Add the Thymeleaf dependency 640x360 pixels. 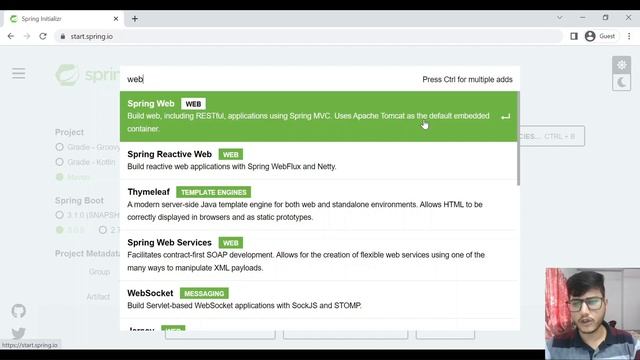(x=318, y=204)
